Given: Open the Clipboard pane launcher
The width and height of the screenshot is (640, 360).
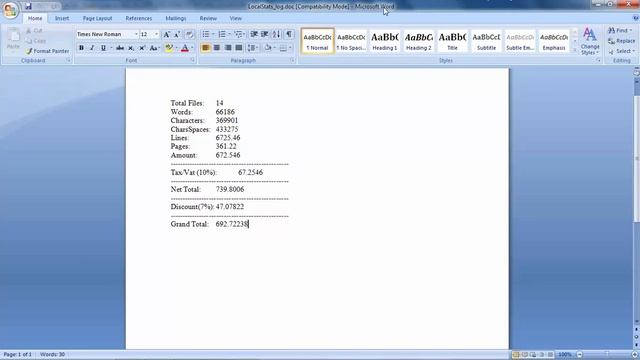Looking at the screenshot, I should (68, 60).
